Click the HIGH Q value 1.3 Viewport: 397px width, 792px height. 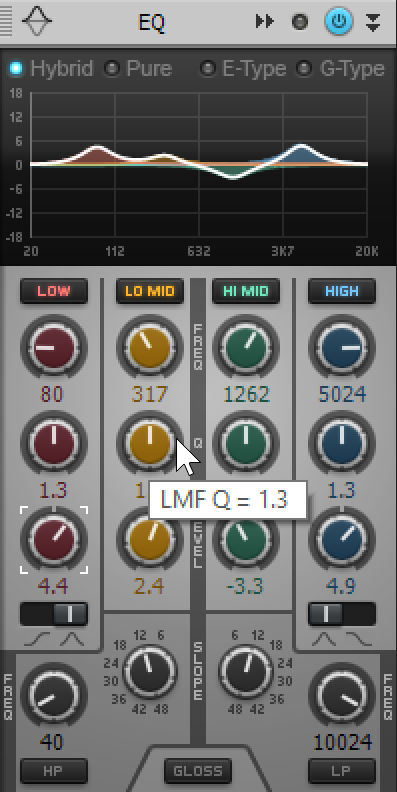coord(342,490)
